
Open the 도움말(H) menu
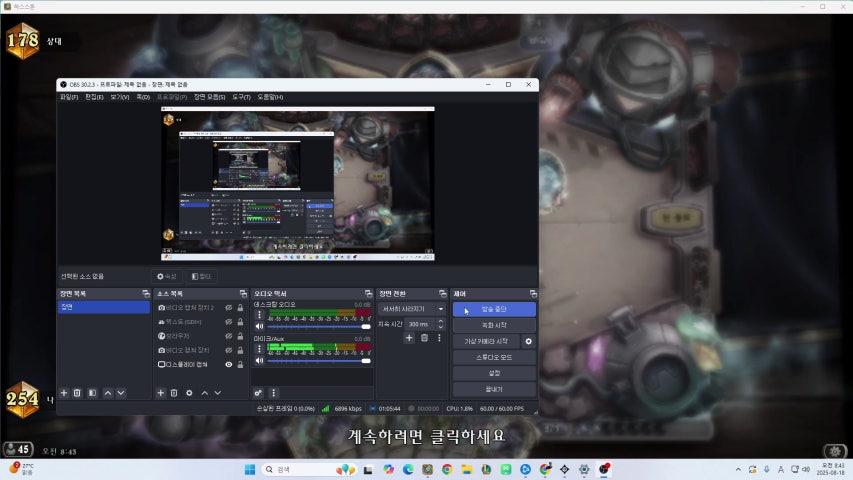tap(270, 97)
